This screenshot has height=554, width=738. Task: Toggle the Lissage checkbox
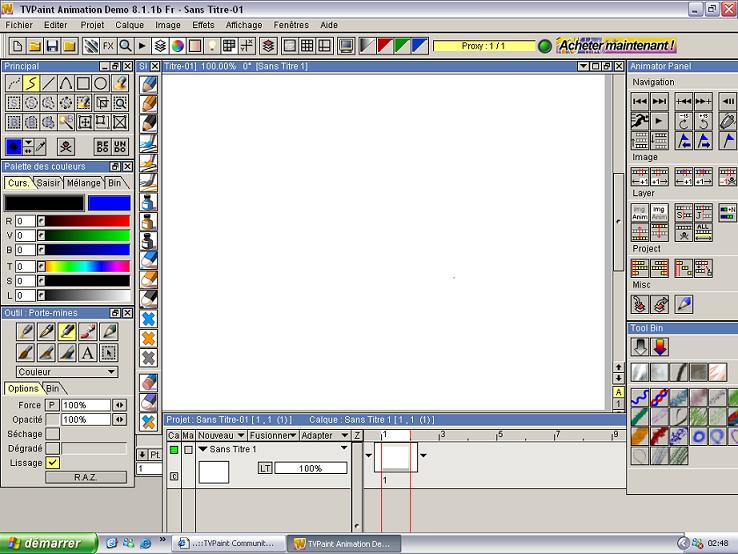pyautogui.click(x=53, y=463)
